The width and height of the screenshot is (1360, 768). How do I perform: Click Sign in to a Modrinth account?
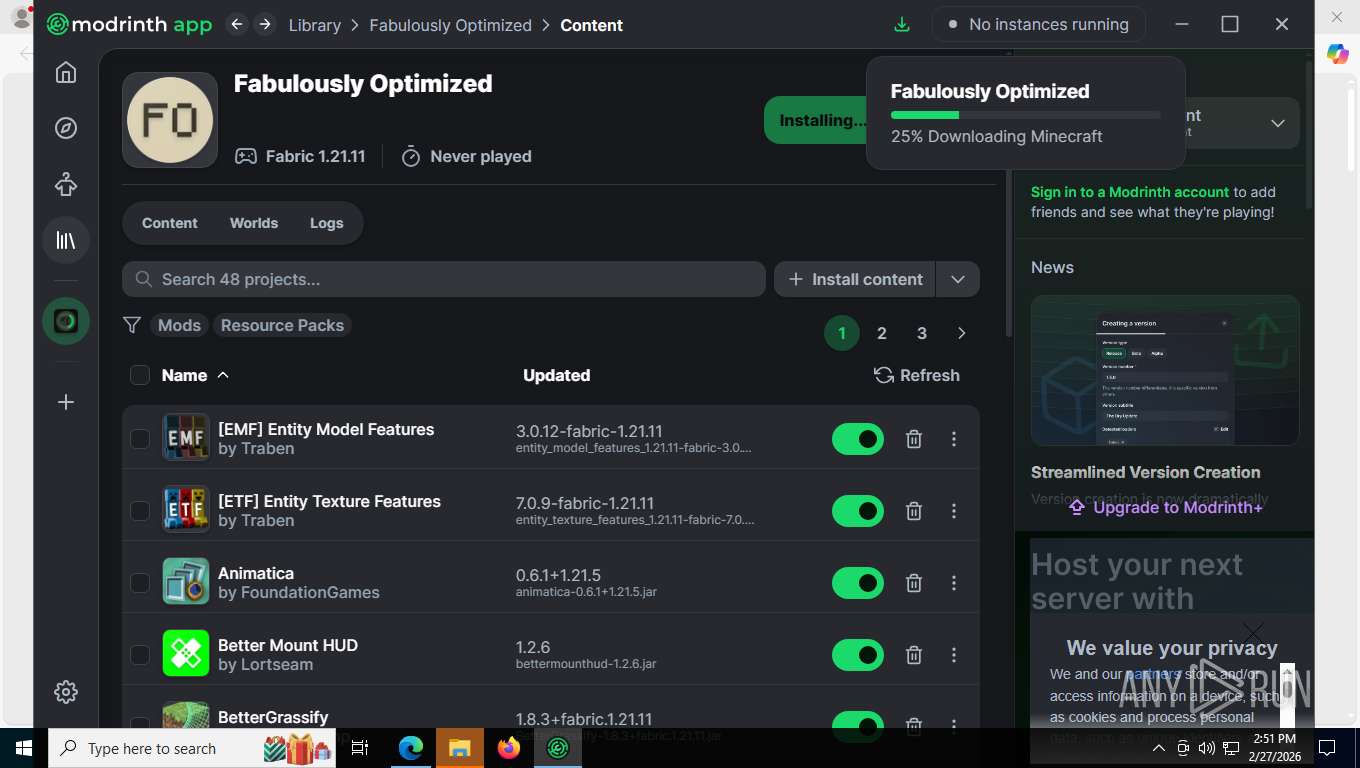pos(1130,192)
